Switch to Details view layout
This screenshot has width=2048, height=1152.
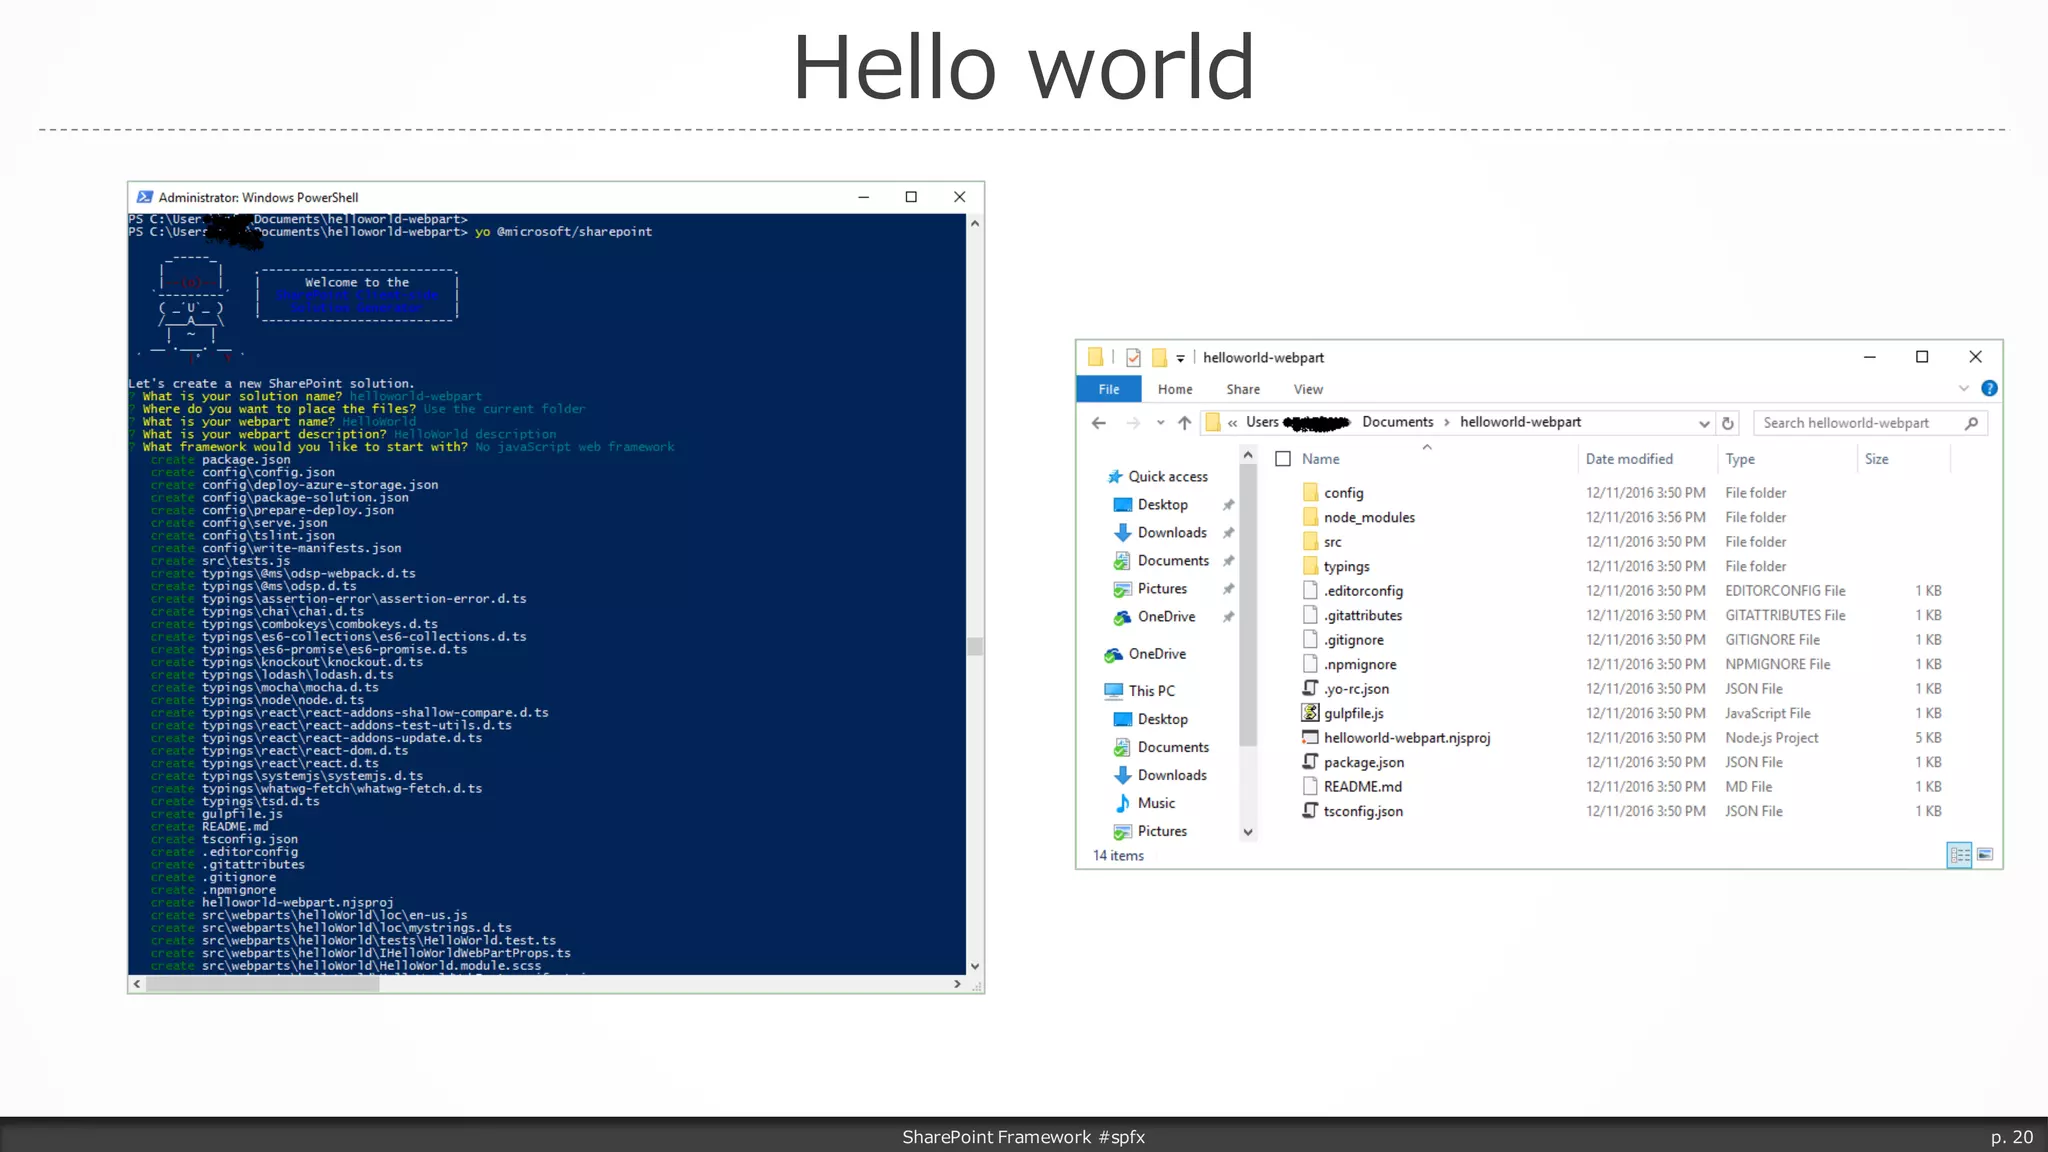pos(1959,855)
